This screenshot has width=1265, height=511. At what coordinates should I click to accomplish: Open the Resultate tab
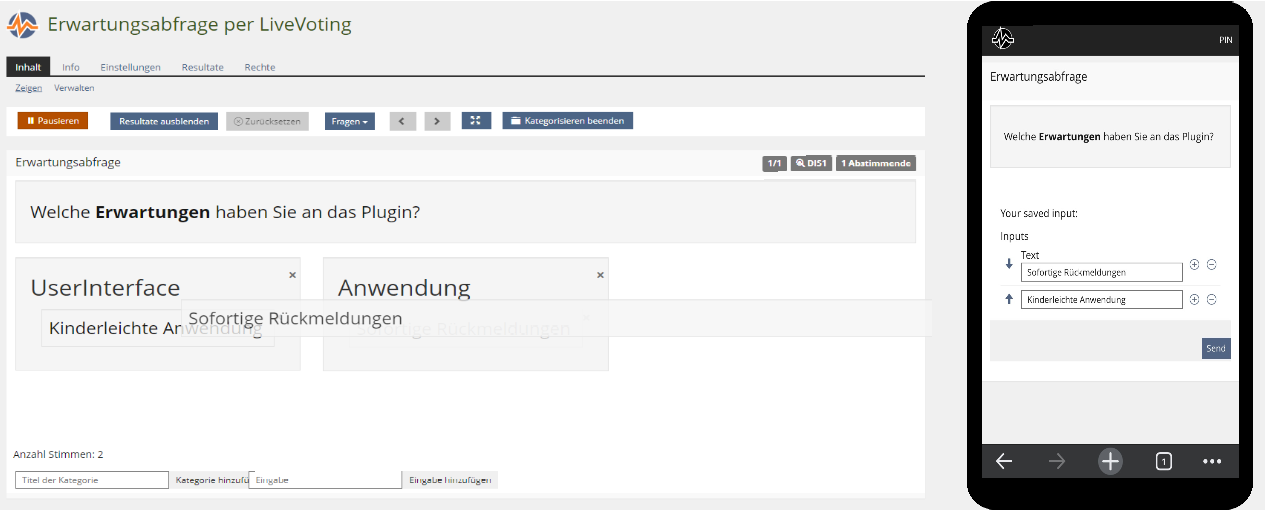(x=202, y=67)
